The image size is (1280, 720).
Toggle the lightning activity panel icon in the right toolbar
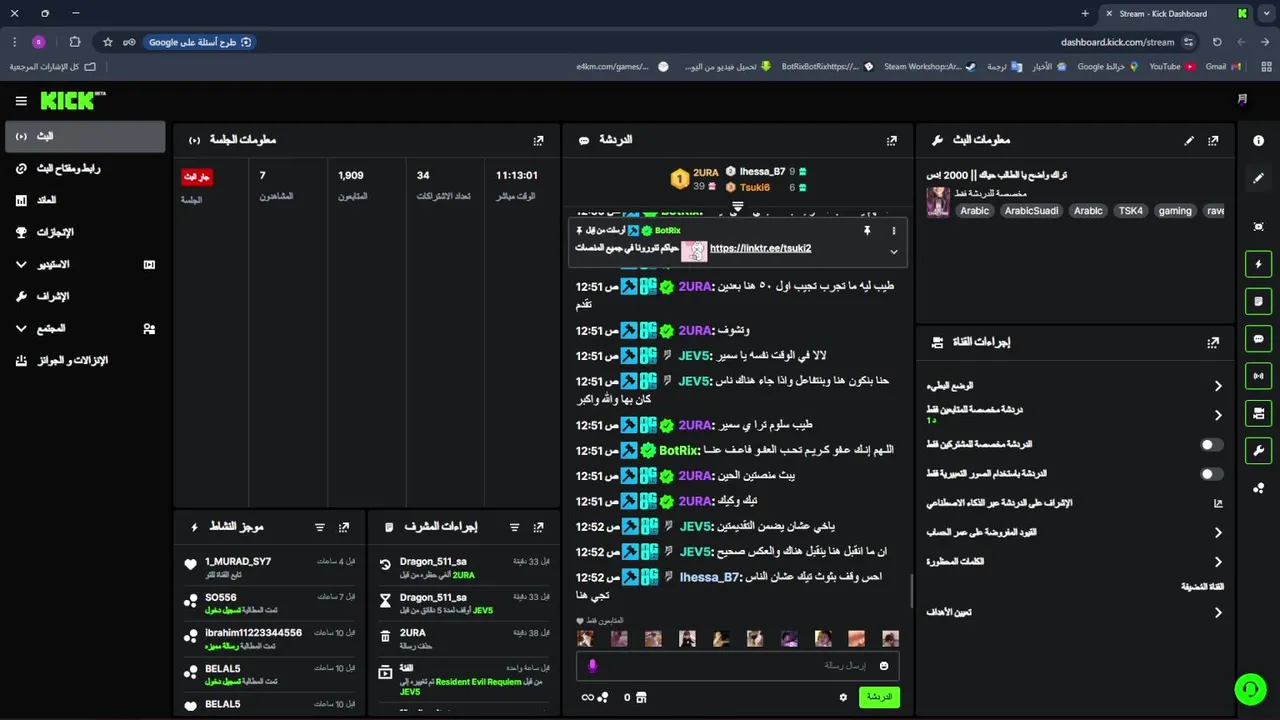pyautogui.click(x=1258, y=265)
